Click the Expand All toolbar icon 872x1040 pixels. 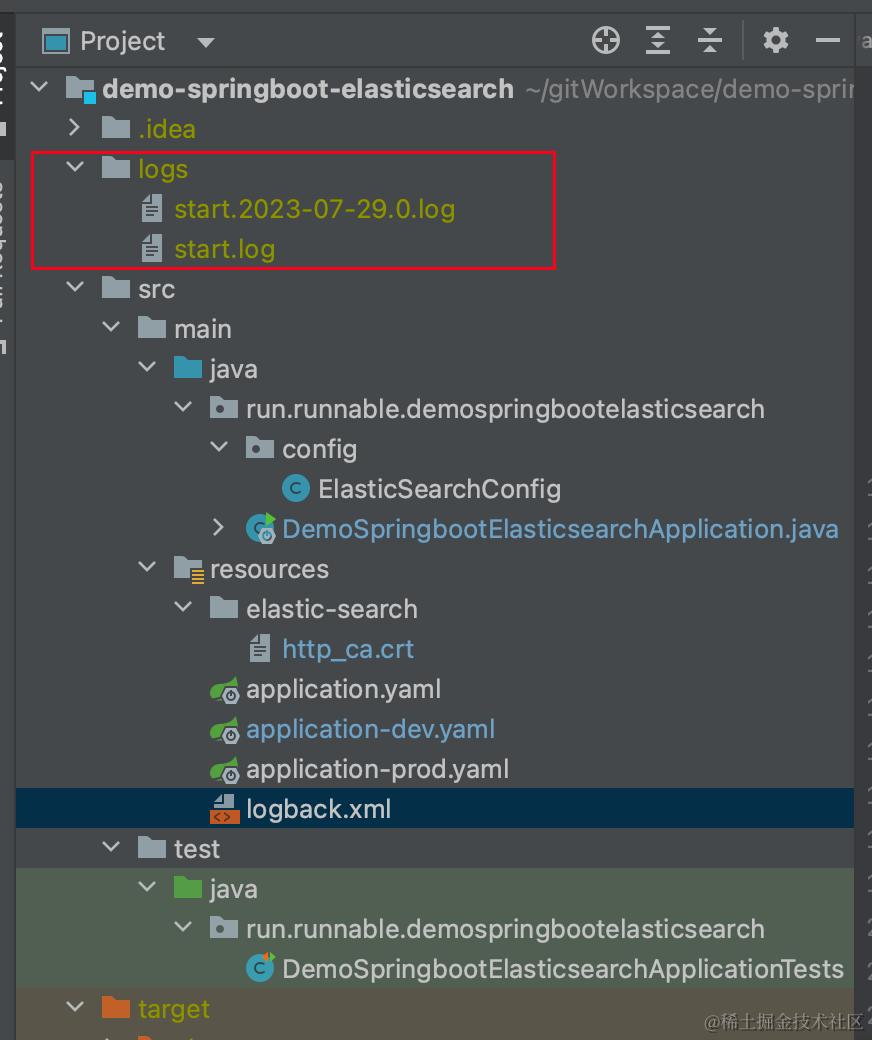click(x=658, y=40)
